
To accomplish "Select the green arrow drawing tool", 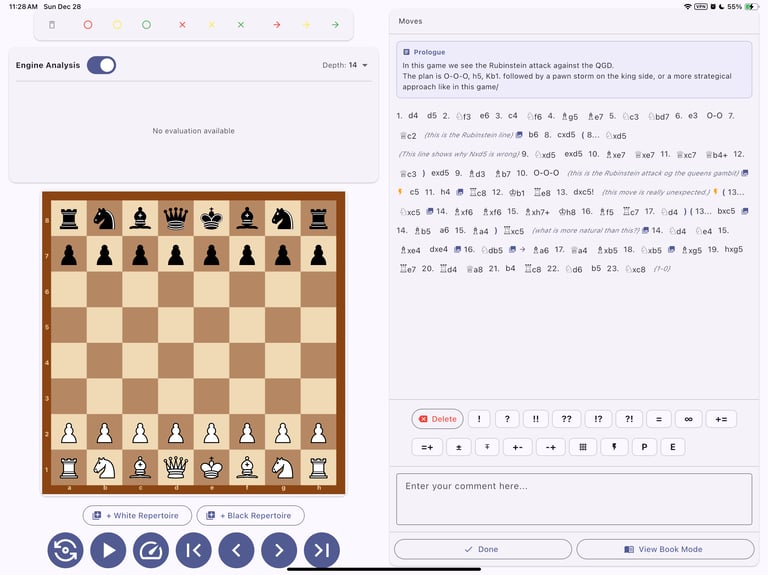I will coord(336,24).
